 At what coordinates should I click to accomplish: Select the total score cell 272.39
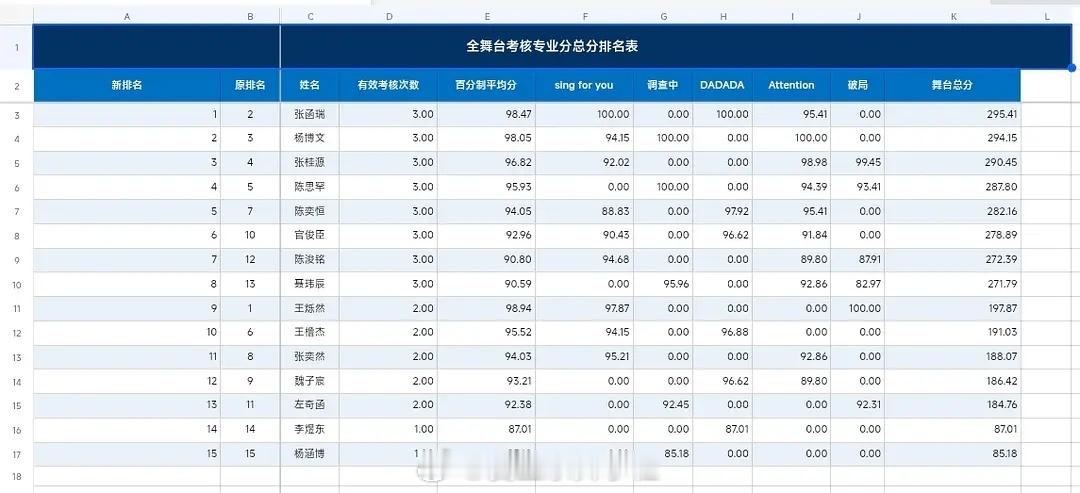point(953,260)
